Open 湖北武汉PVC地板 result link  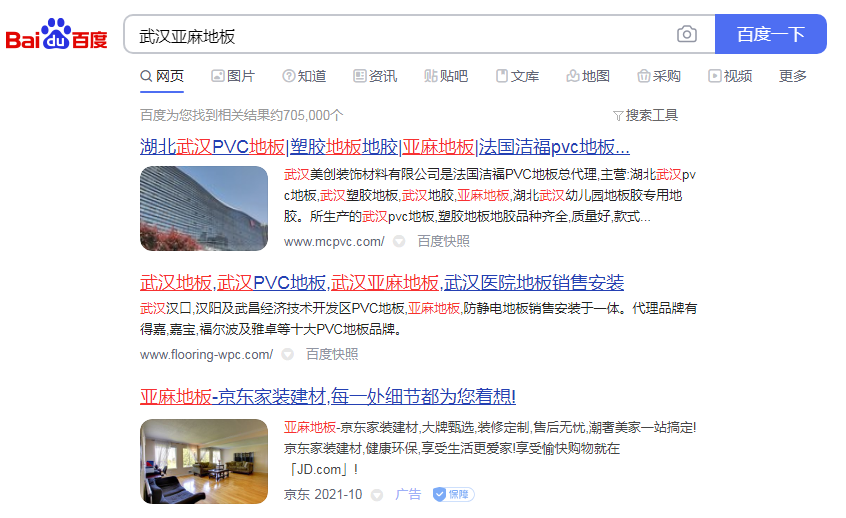pyautogui.click(x=385, y=147)
